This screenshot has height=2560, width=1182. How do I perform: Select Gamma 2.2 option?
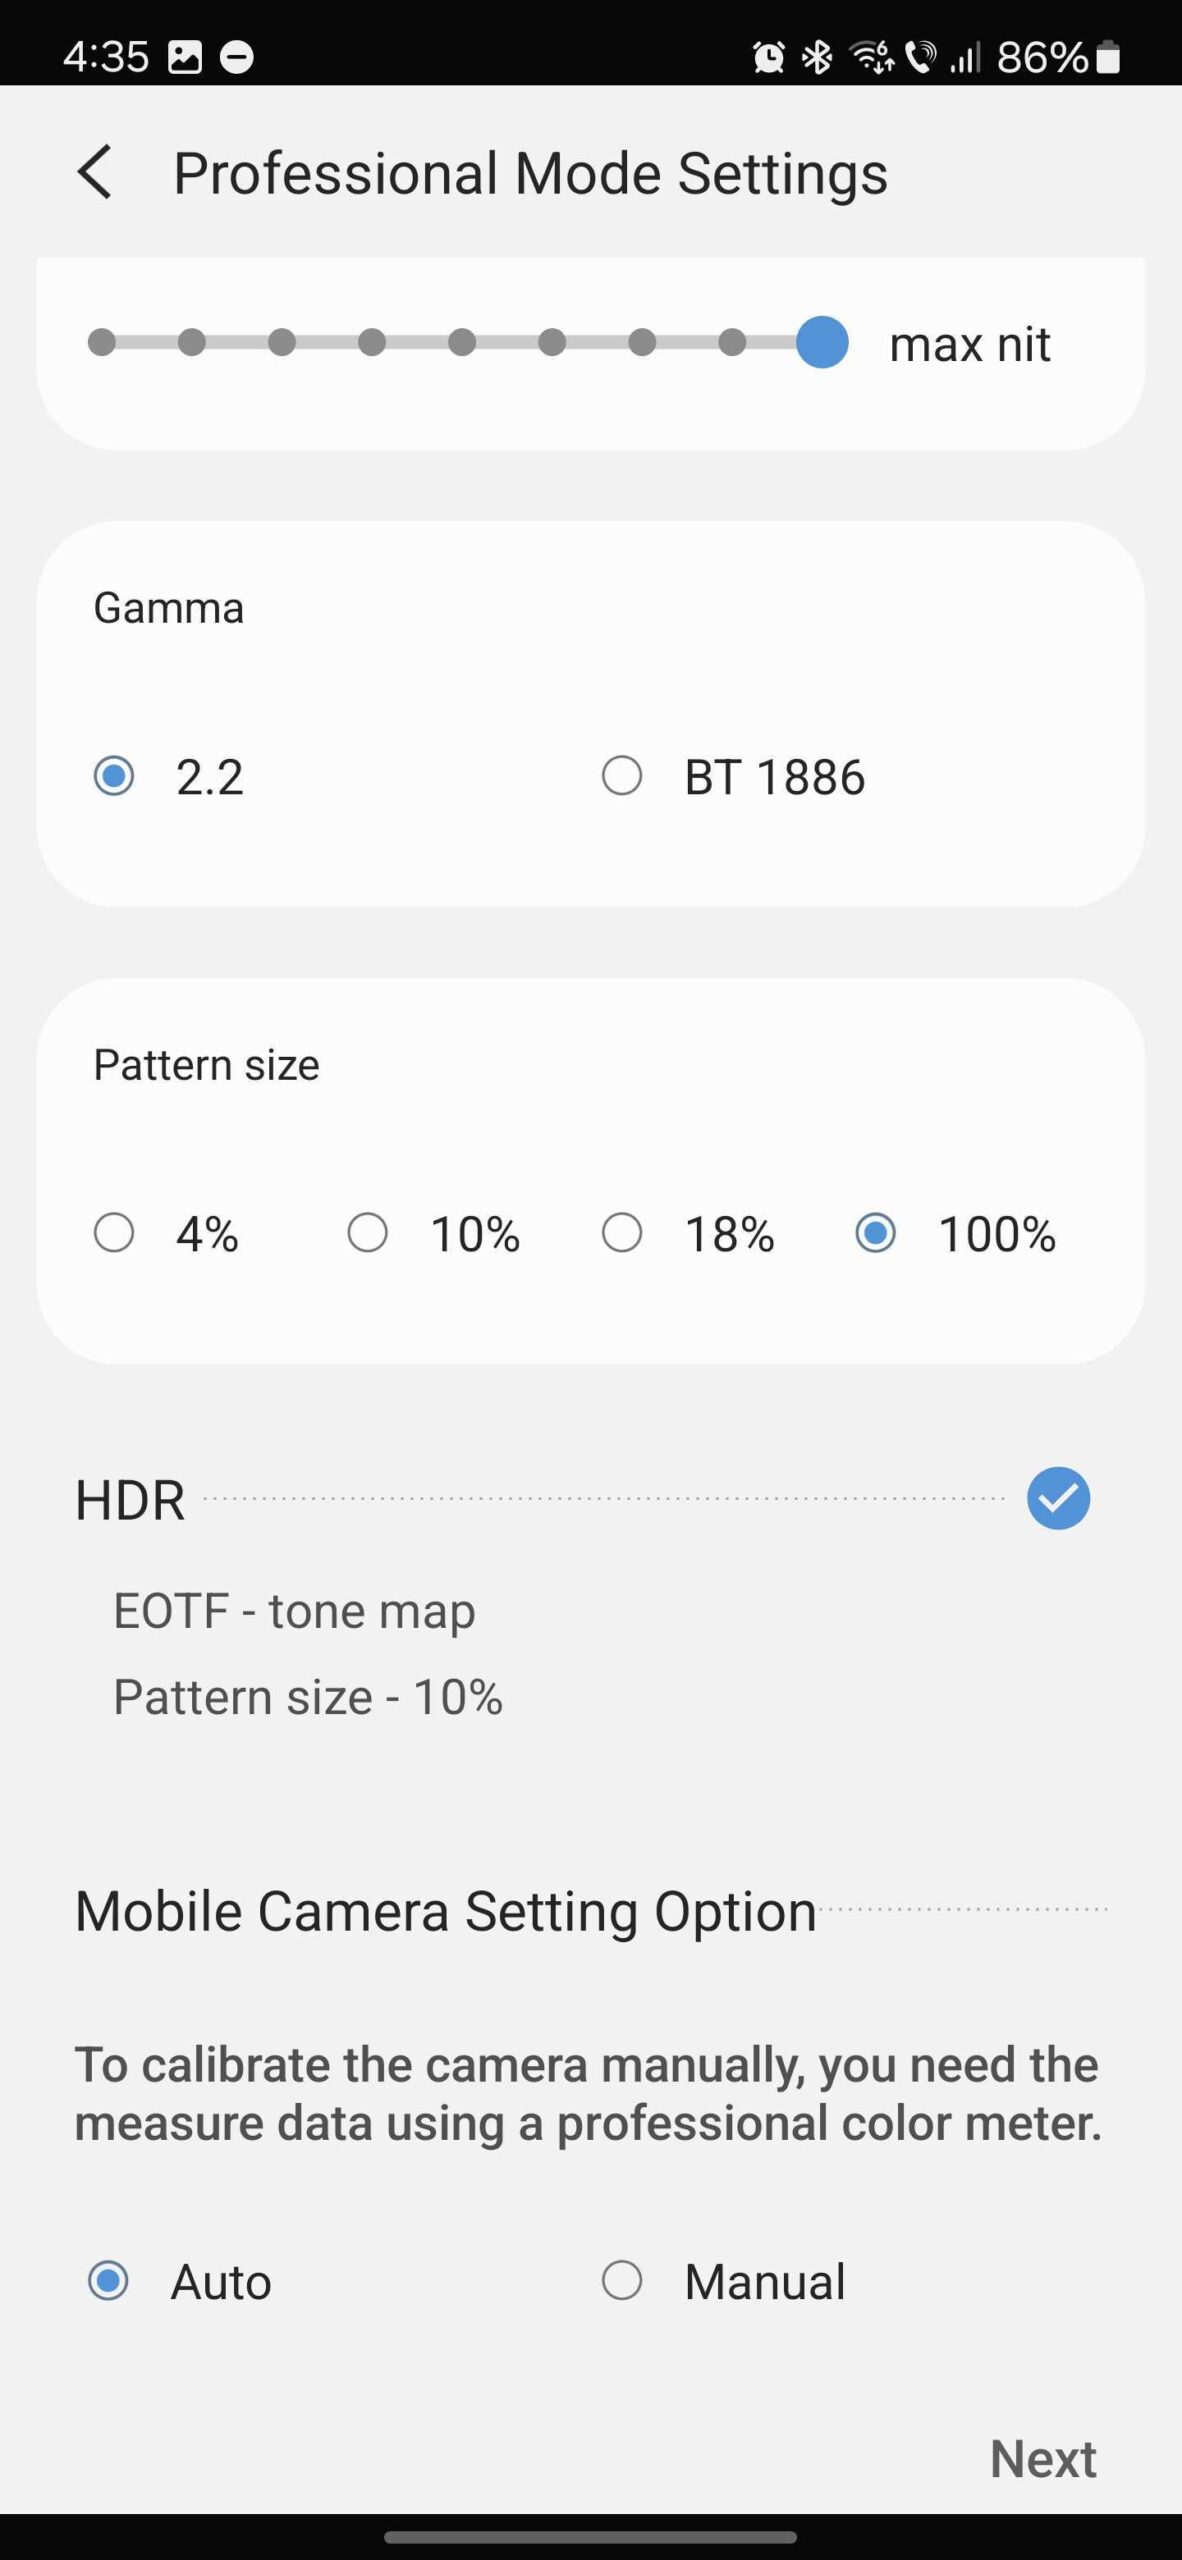pos(114,776)
